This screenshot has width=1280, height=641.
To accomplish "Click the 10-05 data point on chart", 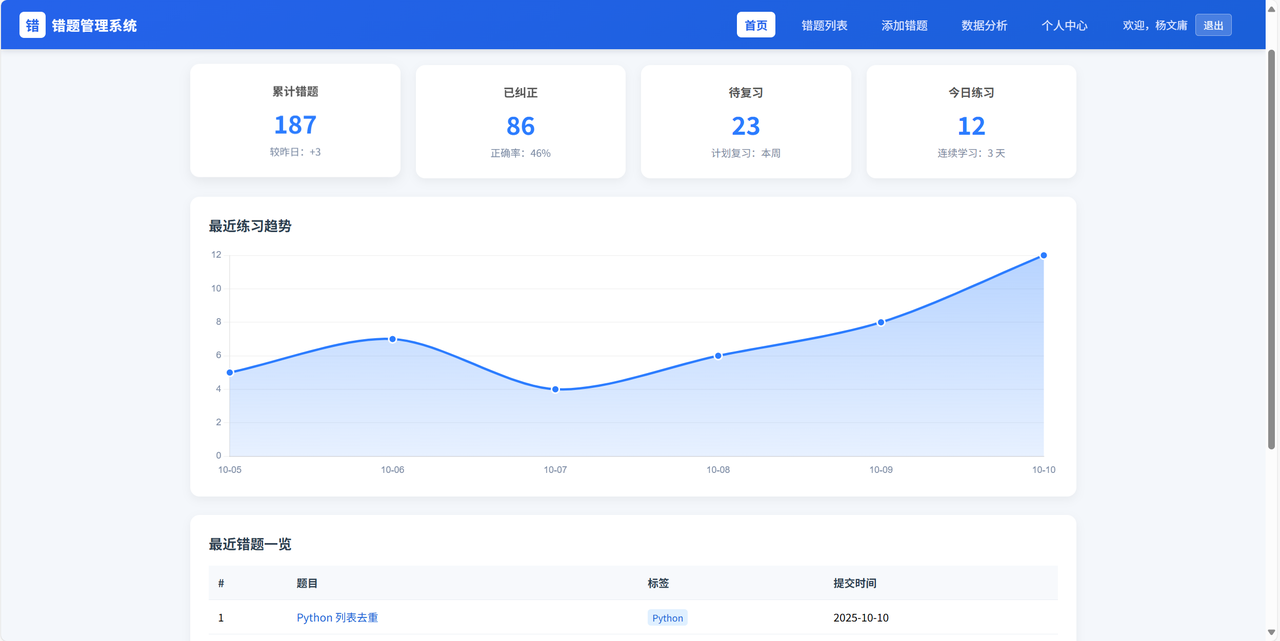I will [x=230, y=372].
